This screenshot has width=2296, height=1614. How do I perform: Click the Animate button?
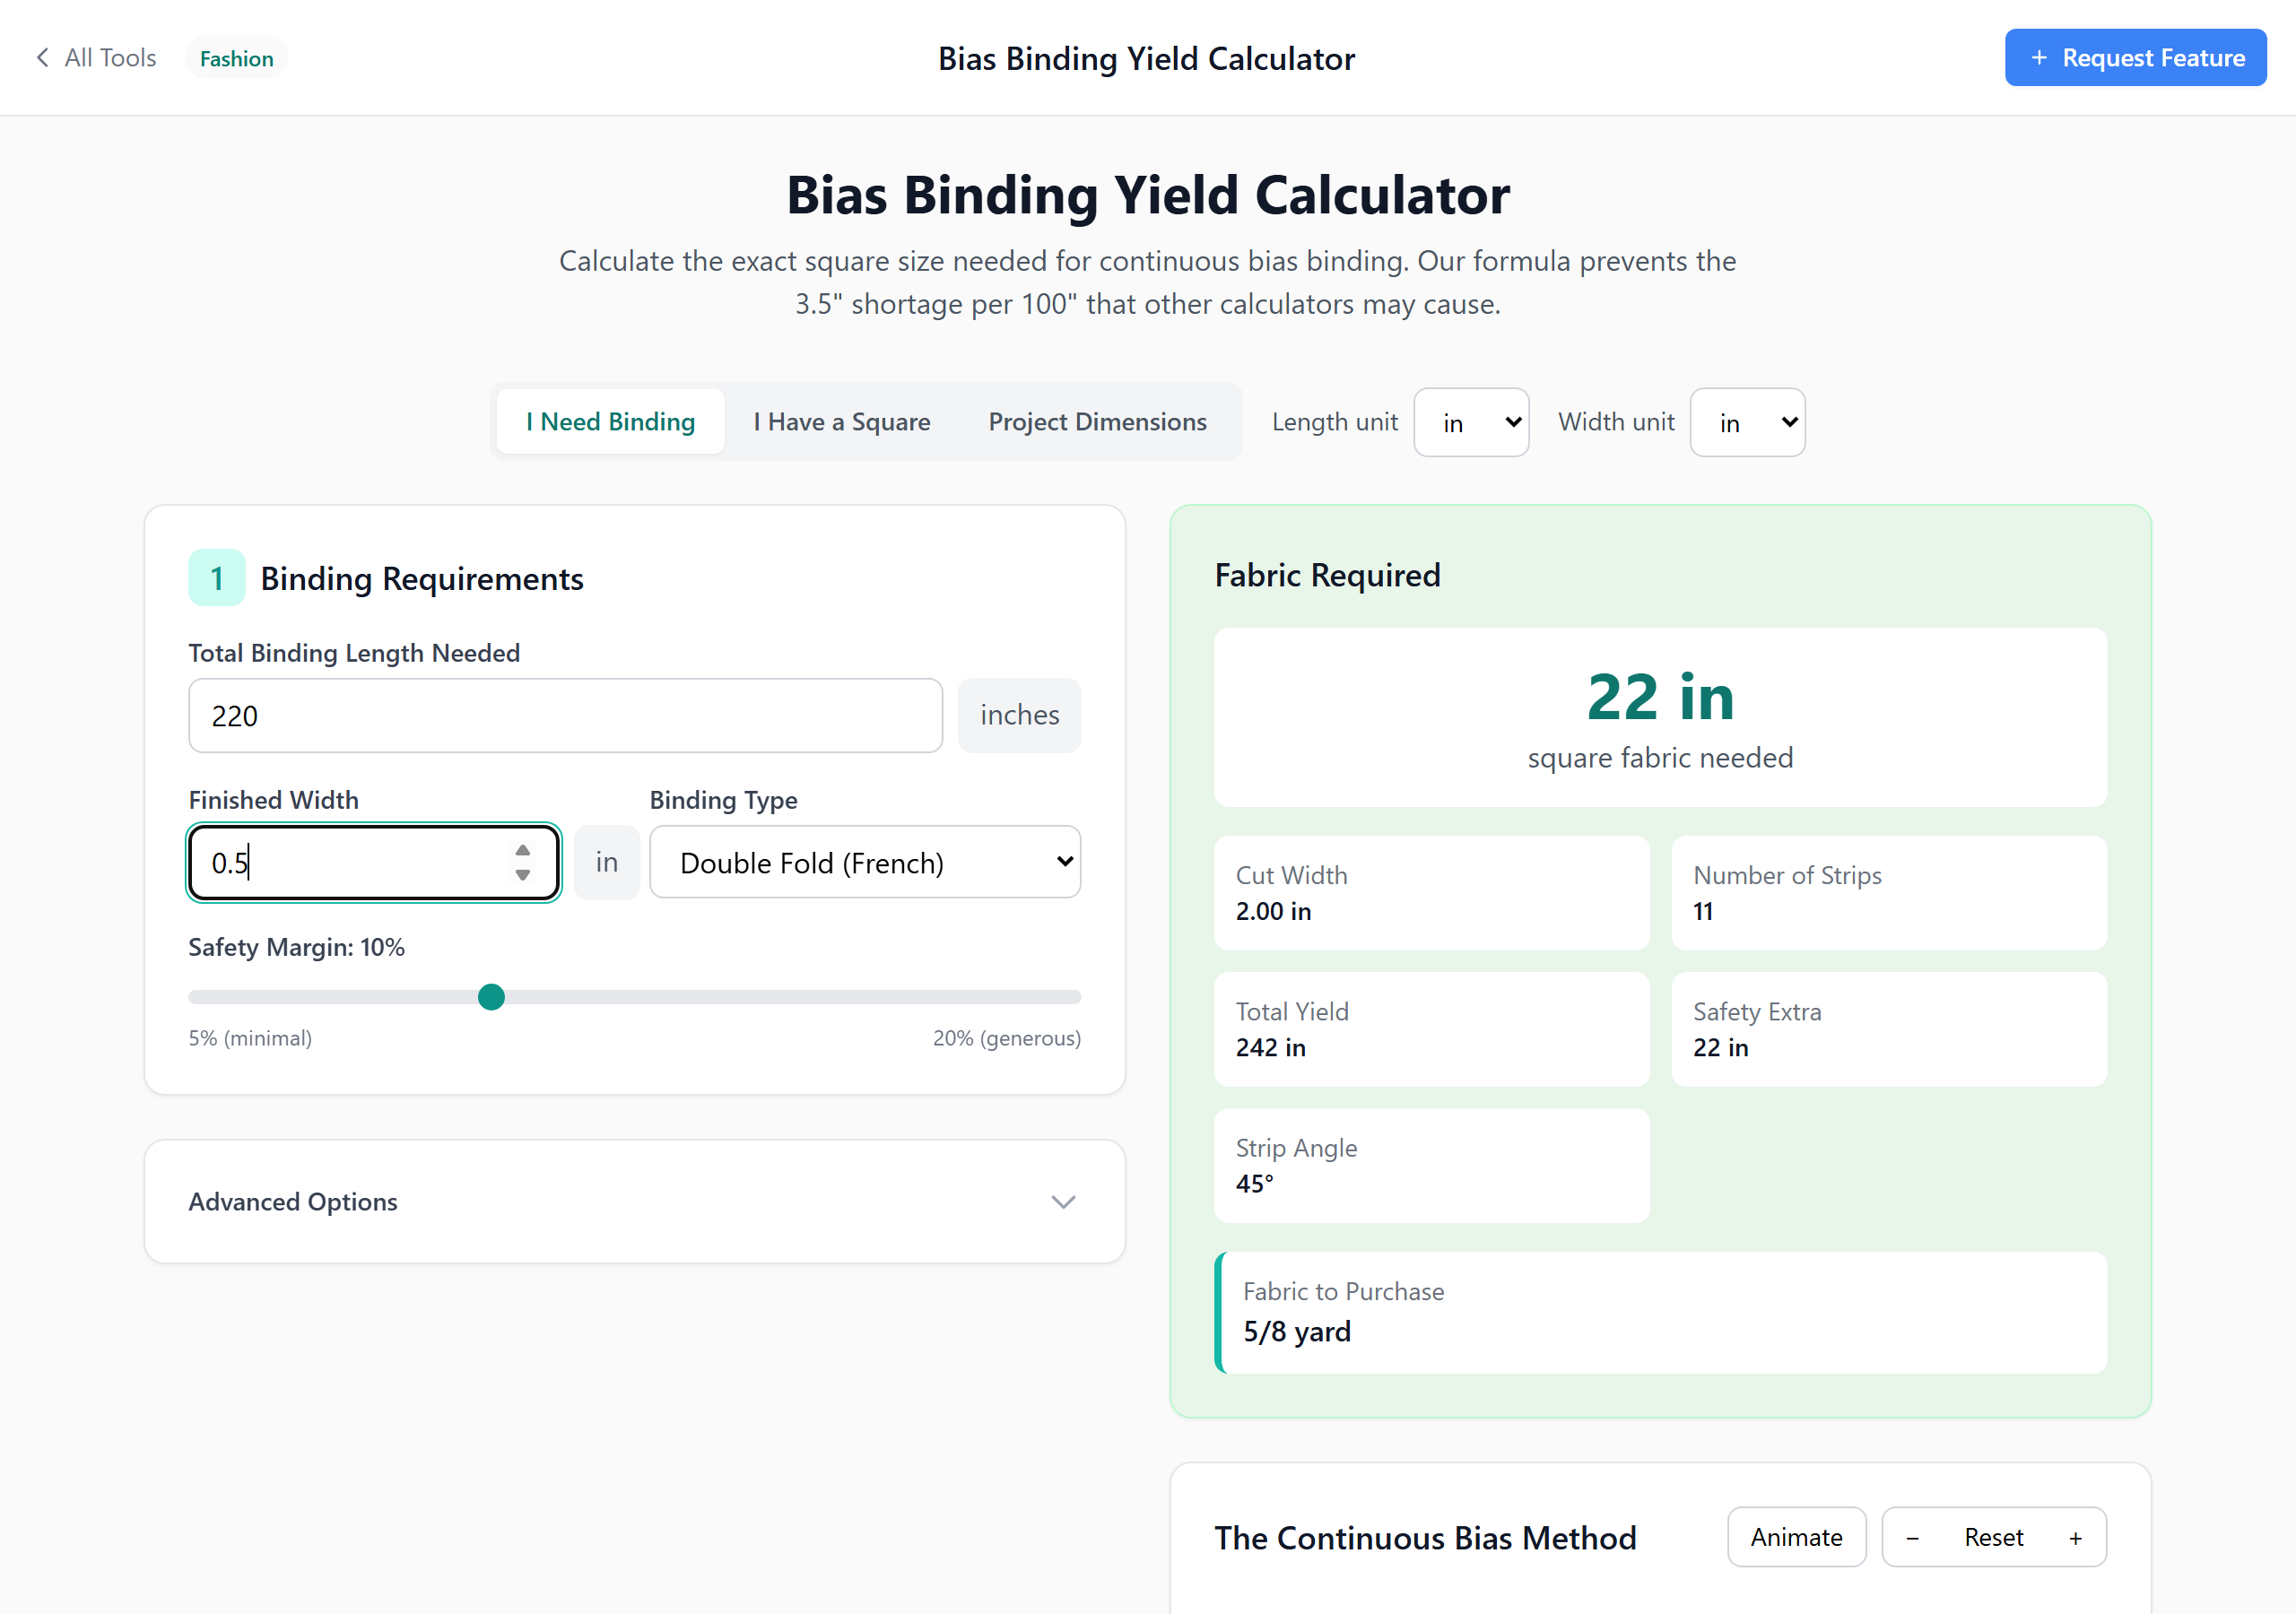[x=1796, y=1537]
